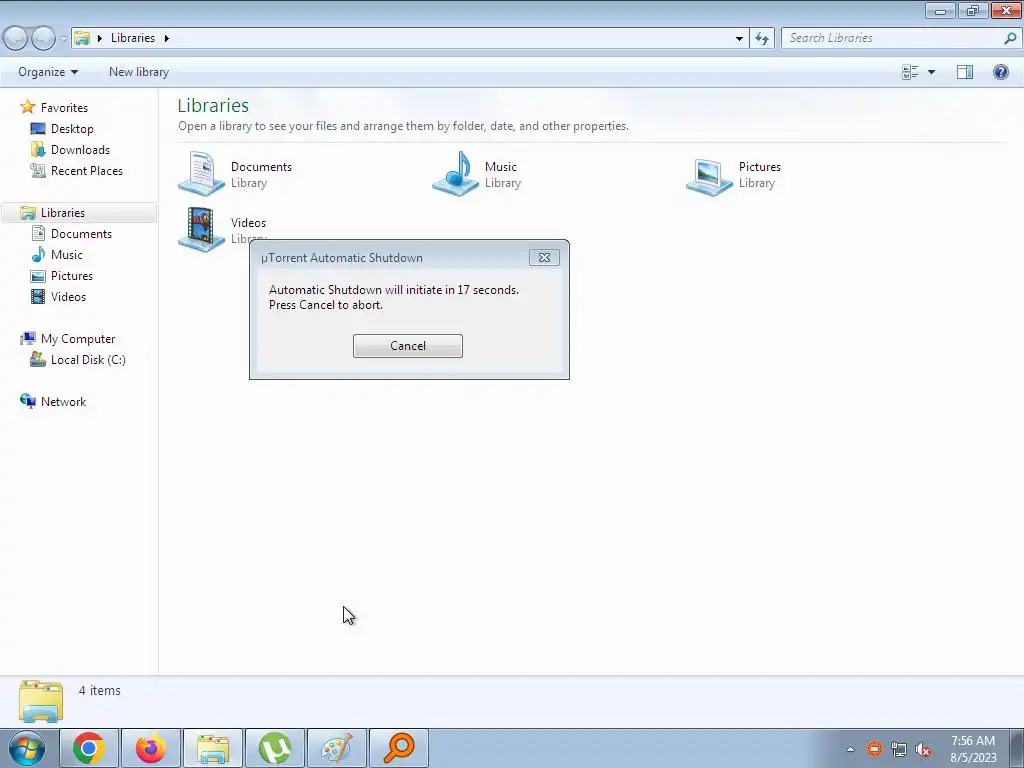The image size is (1024, 768).
Task: Open the Videos library icon
Action: click(202, 229)
